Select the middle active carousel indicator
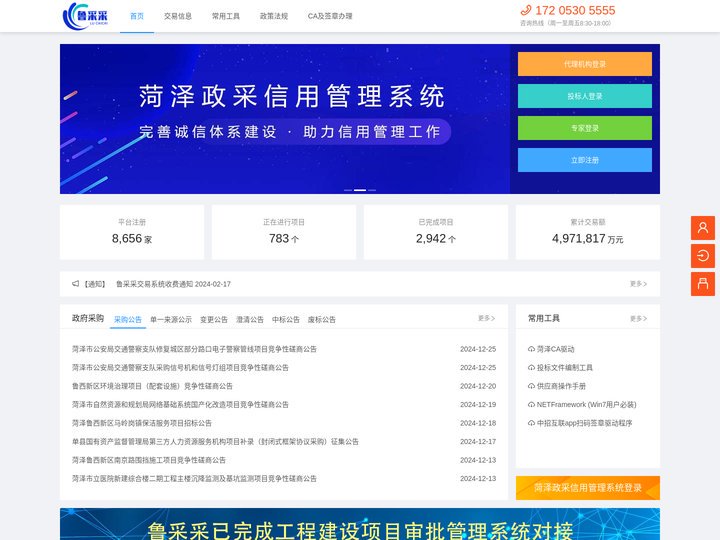The width and height of the screenshot is (720, 540). point(360,190)
